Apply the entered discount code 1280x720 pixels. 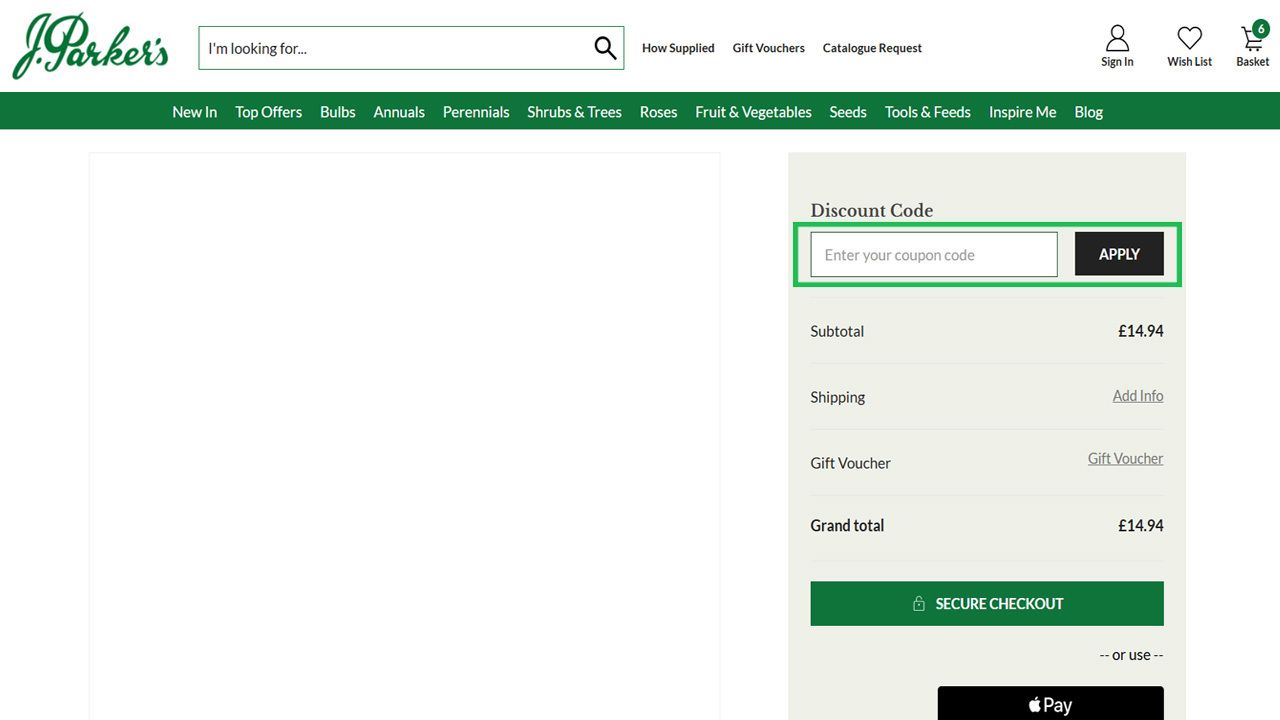tap(1119, 254)
